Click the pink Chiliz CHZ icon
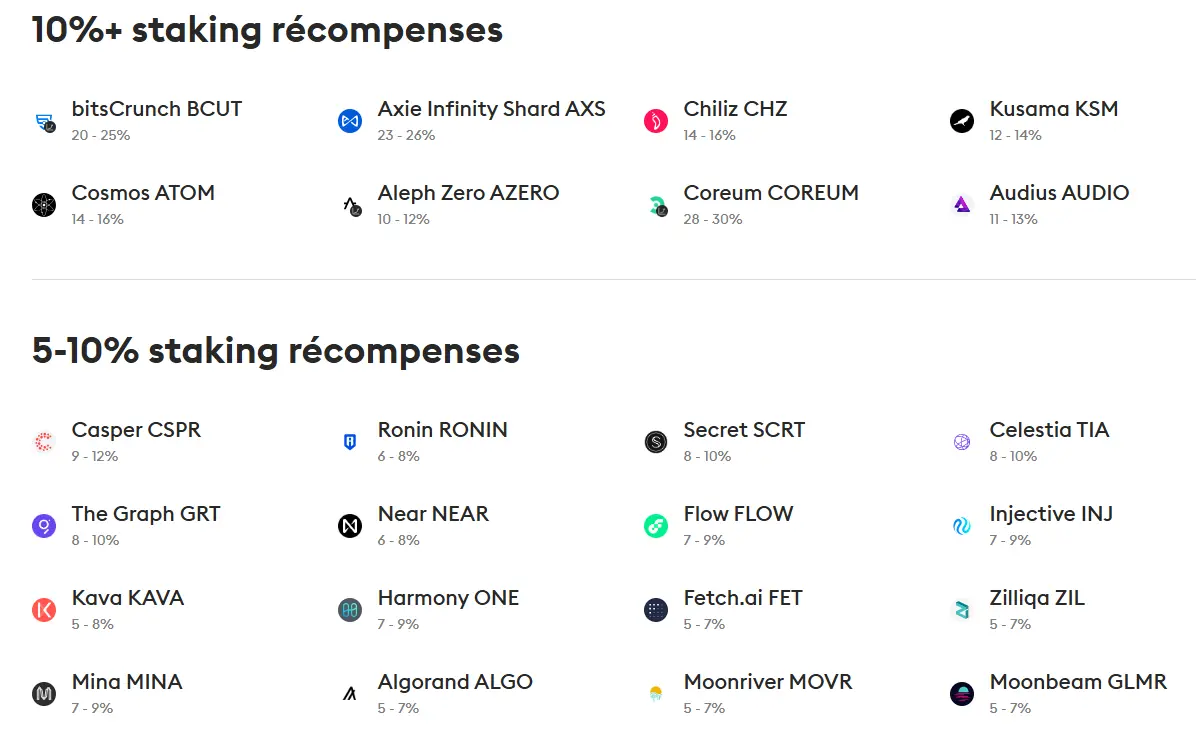 click(656, 121)
